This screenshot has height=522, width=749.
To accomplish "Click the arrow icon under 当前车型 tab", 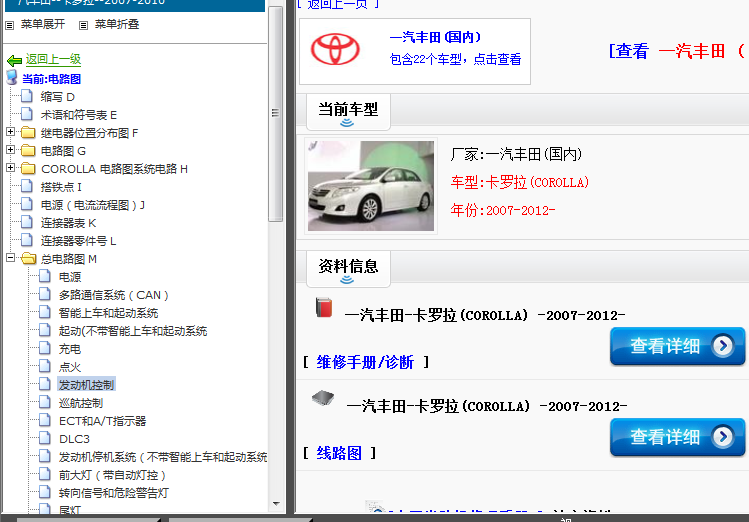I will (x=347, y=123).
